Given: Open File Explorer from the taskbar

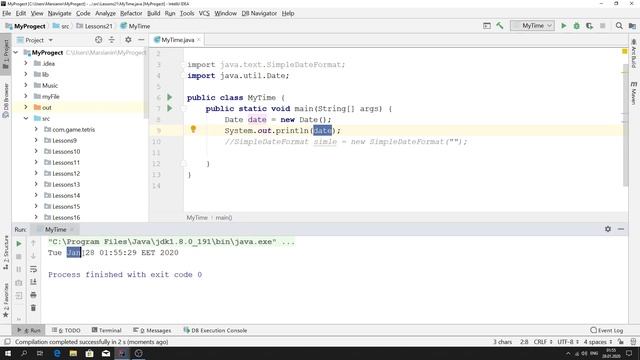Looking at the screenshot, I should pos(73,353).
